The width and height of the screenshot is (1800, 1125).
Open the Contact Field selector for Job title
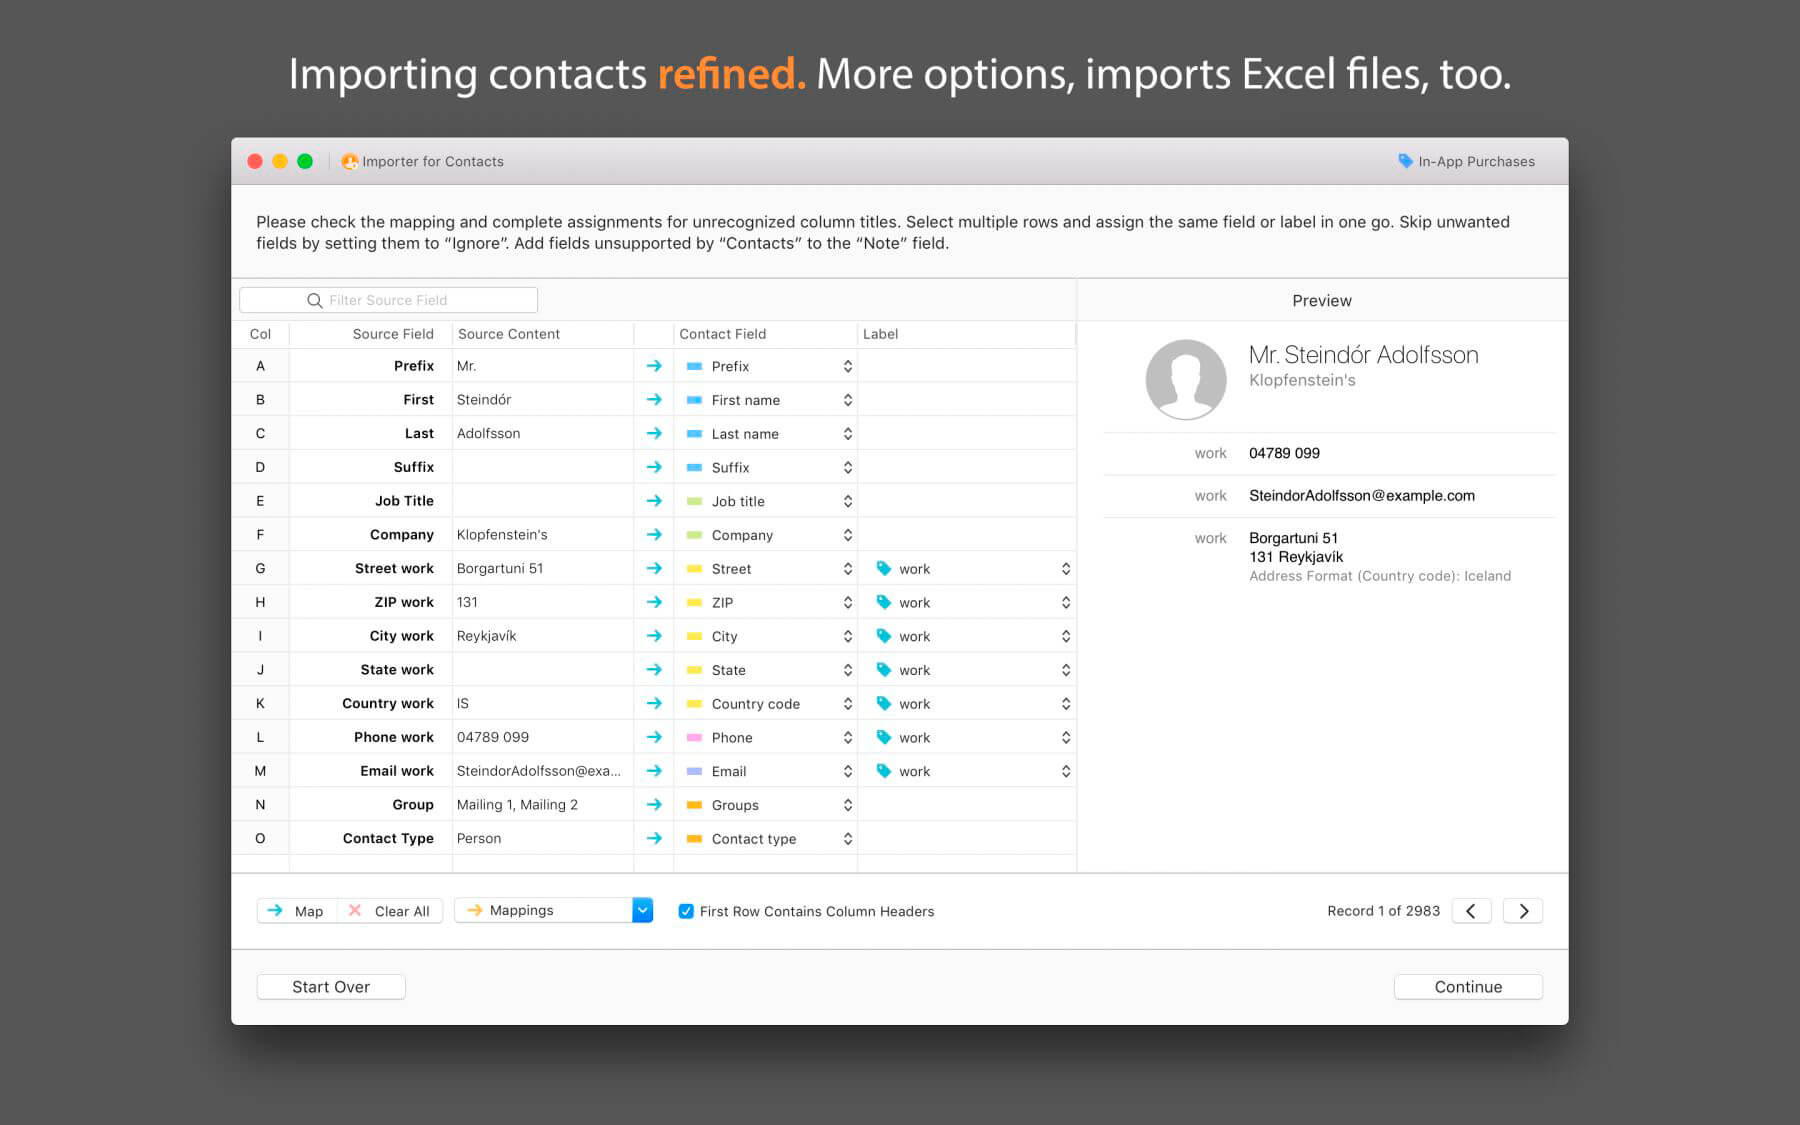[847, 500]
